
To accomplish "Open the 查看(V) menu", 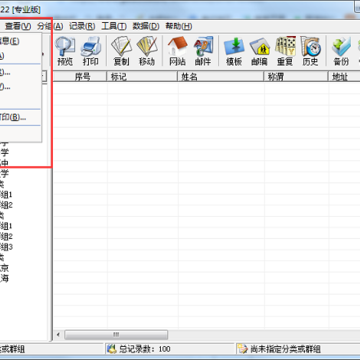I will [18, 26].
